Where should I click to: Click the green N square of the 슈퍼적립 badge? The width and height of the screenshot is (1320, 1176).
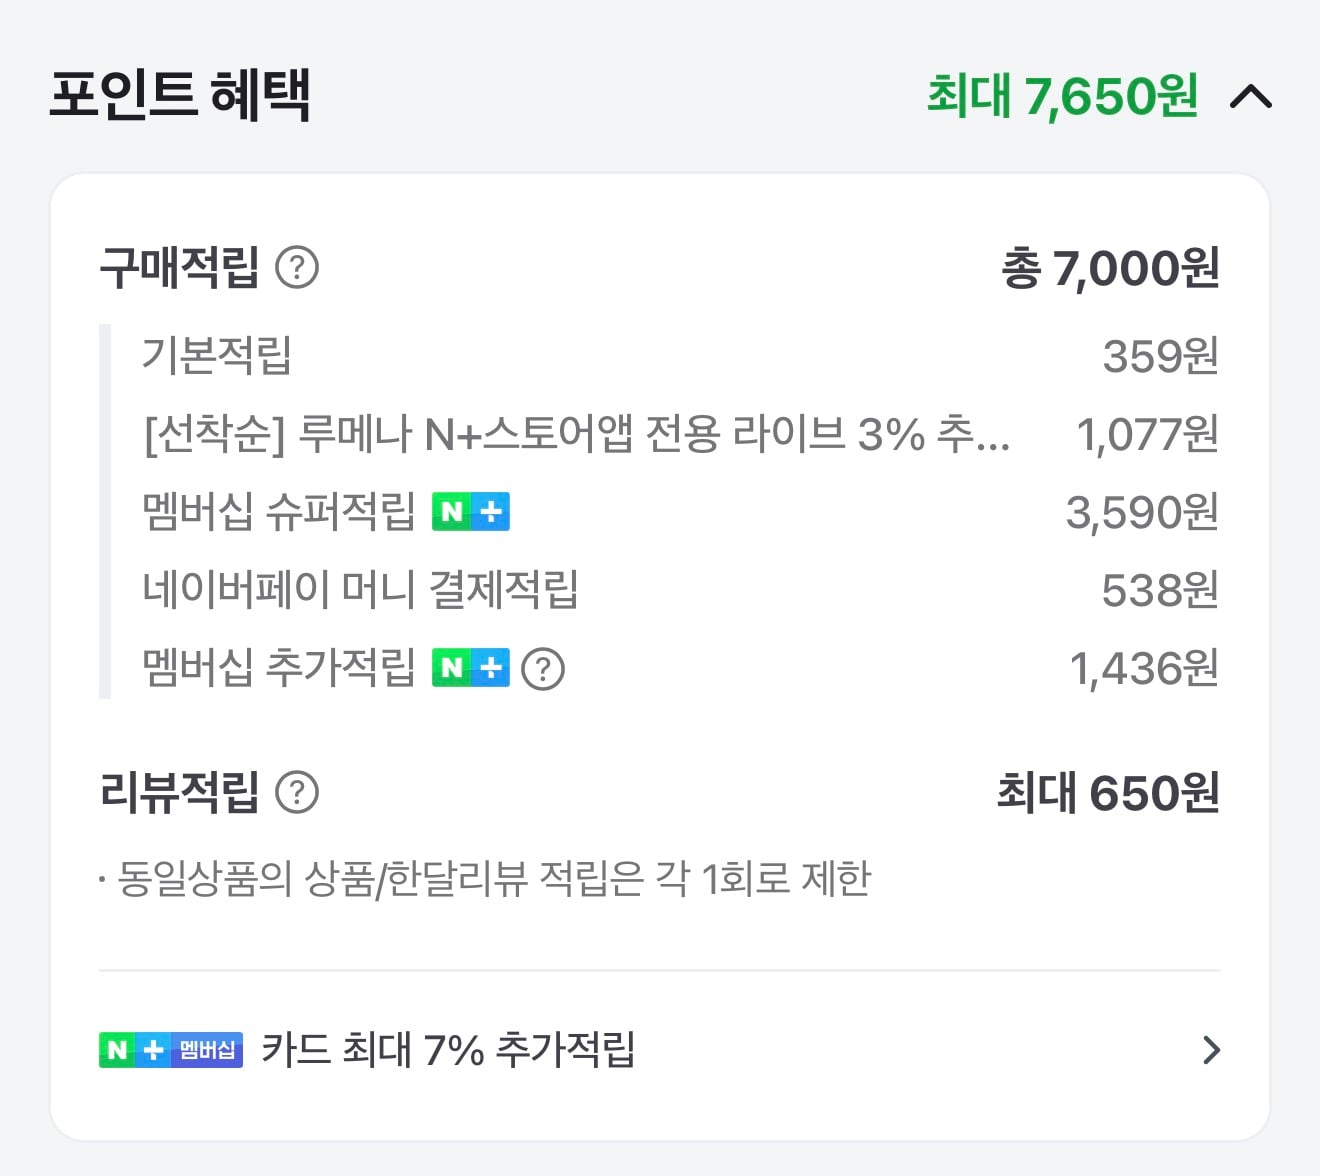point(451,511)
